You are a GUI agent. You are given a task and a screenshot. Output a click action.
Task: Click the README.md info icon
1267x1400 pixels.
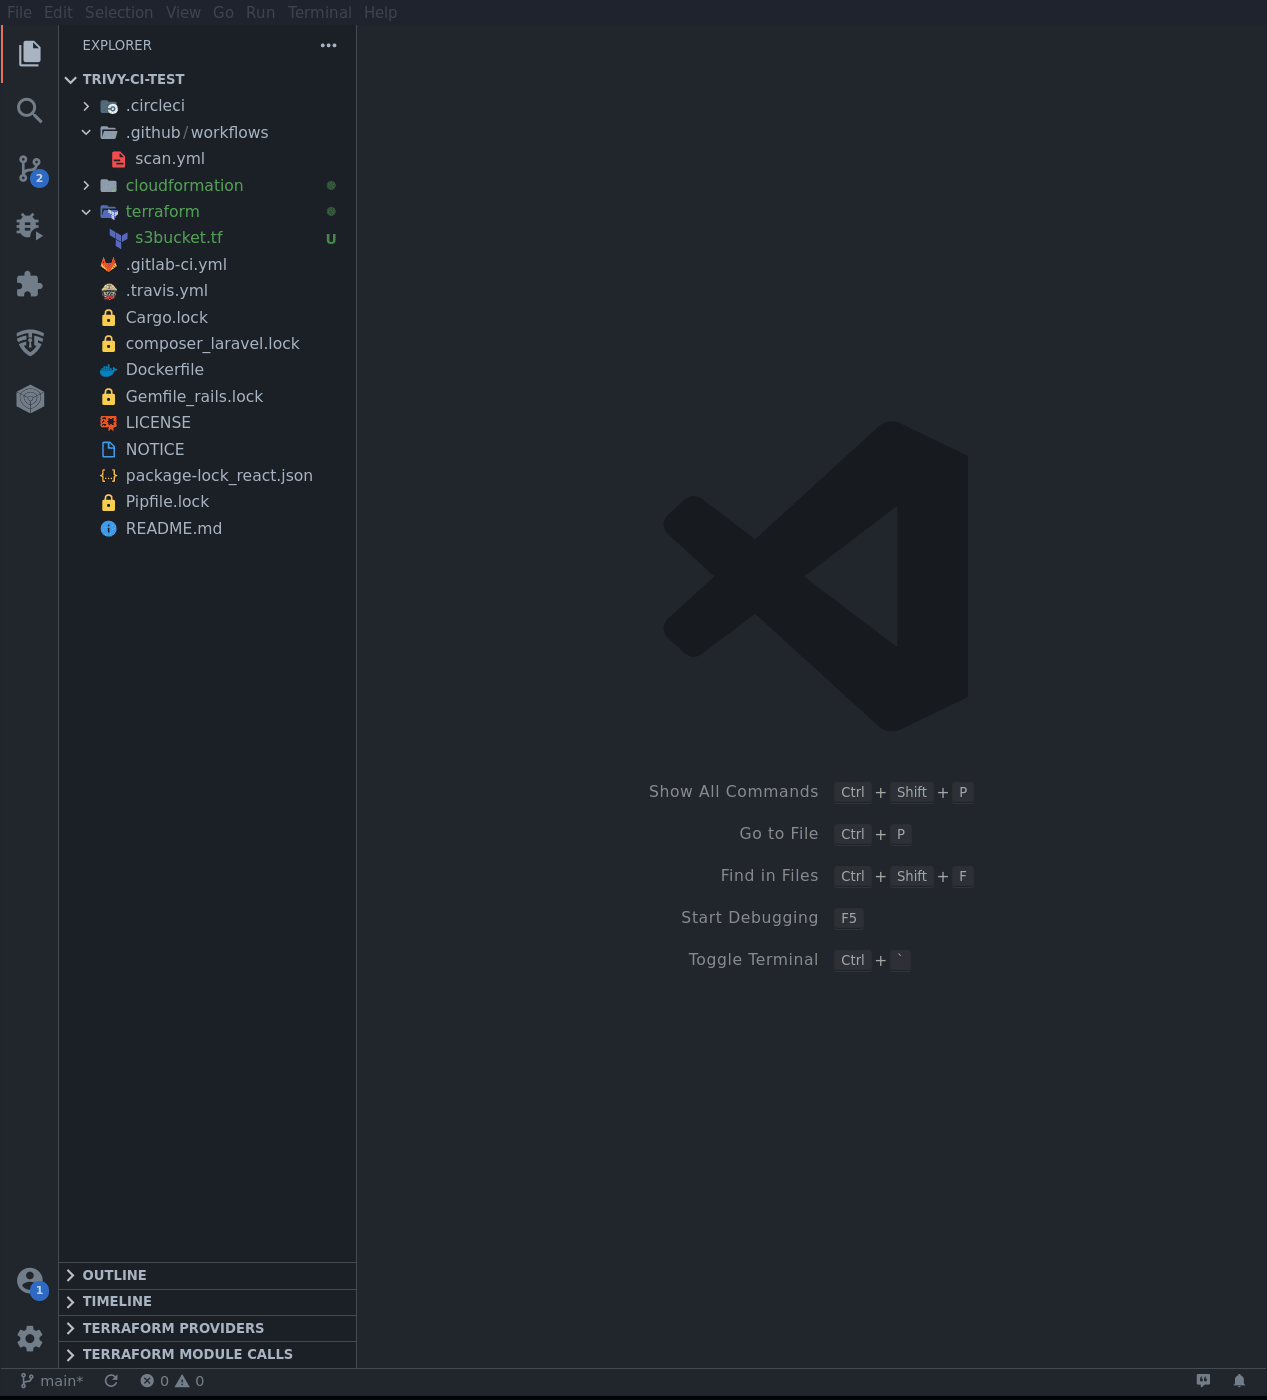[109, 528]
